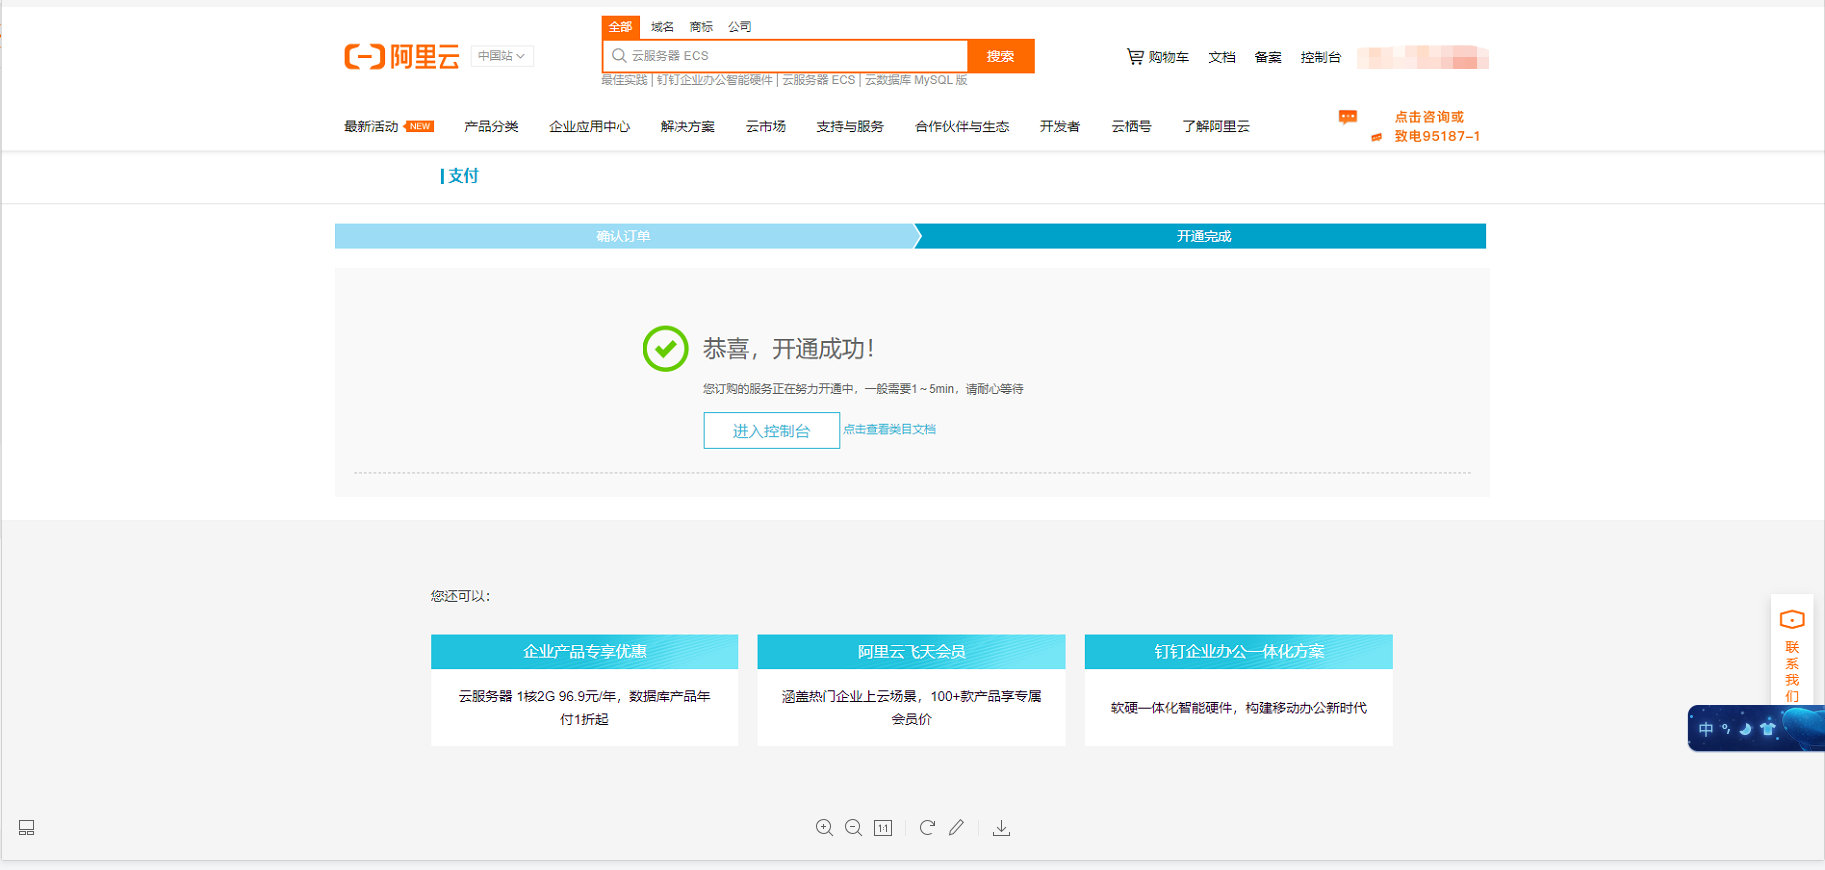Open 云服务器 ECS hot search link
This screenshot has height=870, width=1825.
818,80
